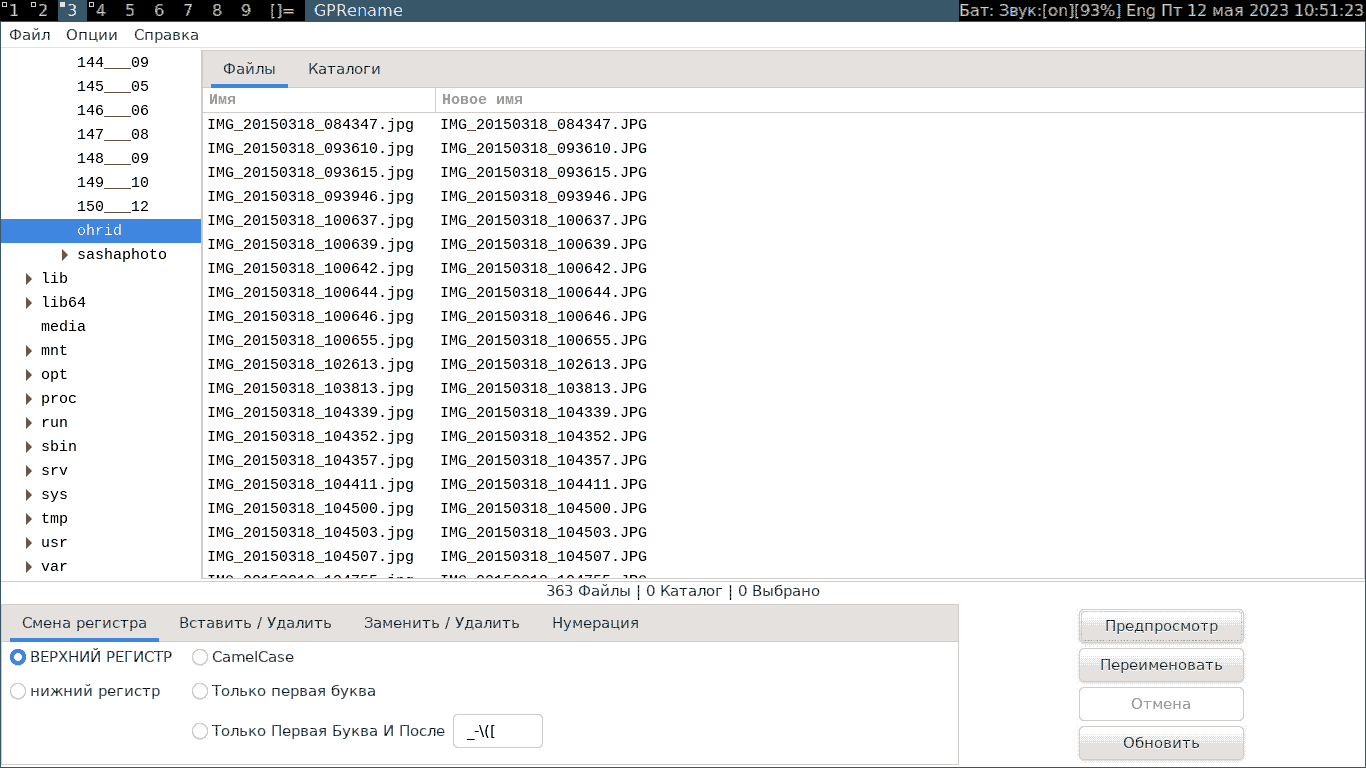Viewport: 1366px width, 768px height.
Task: Select file IMG_20150318_100637.jpg in the list
Action: 311,221
